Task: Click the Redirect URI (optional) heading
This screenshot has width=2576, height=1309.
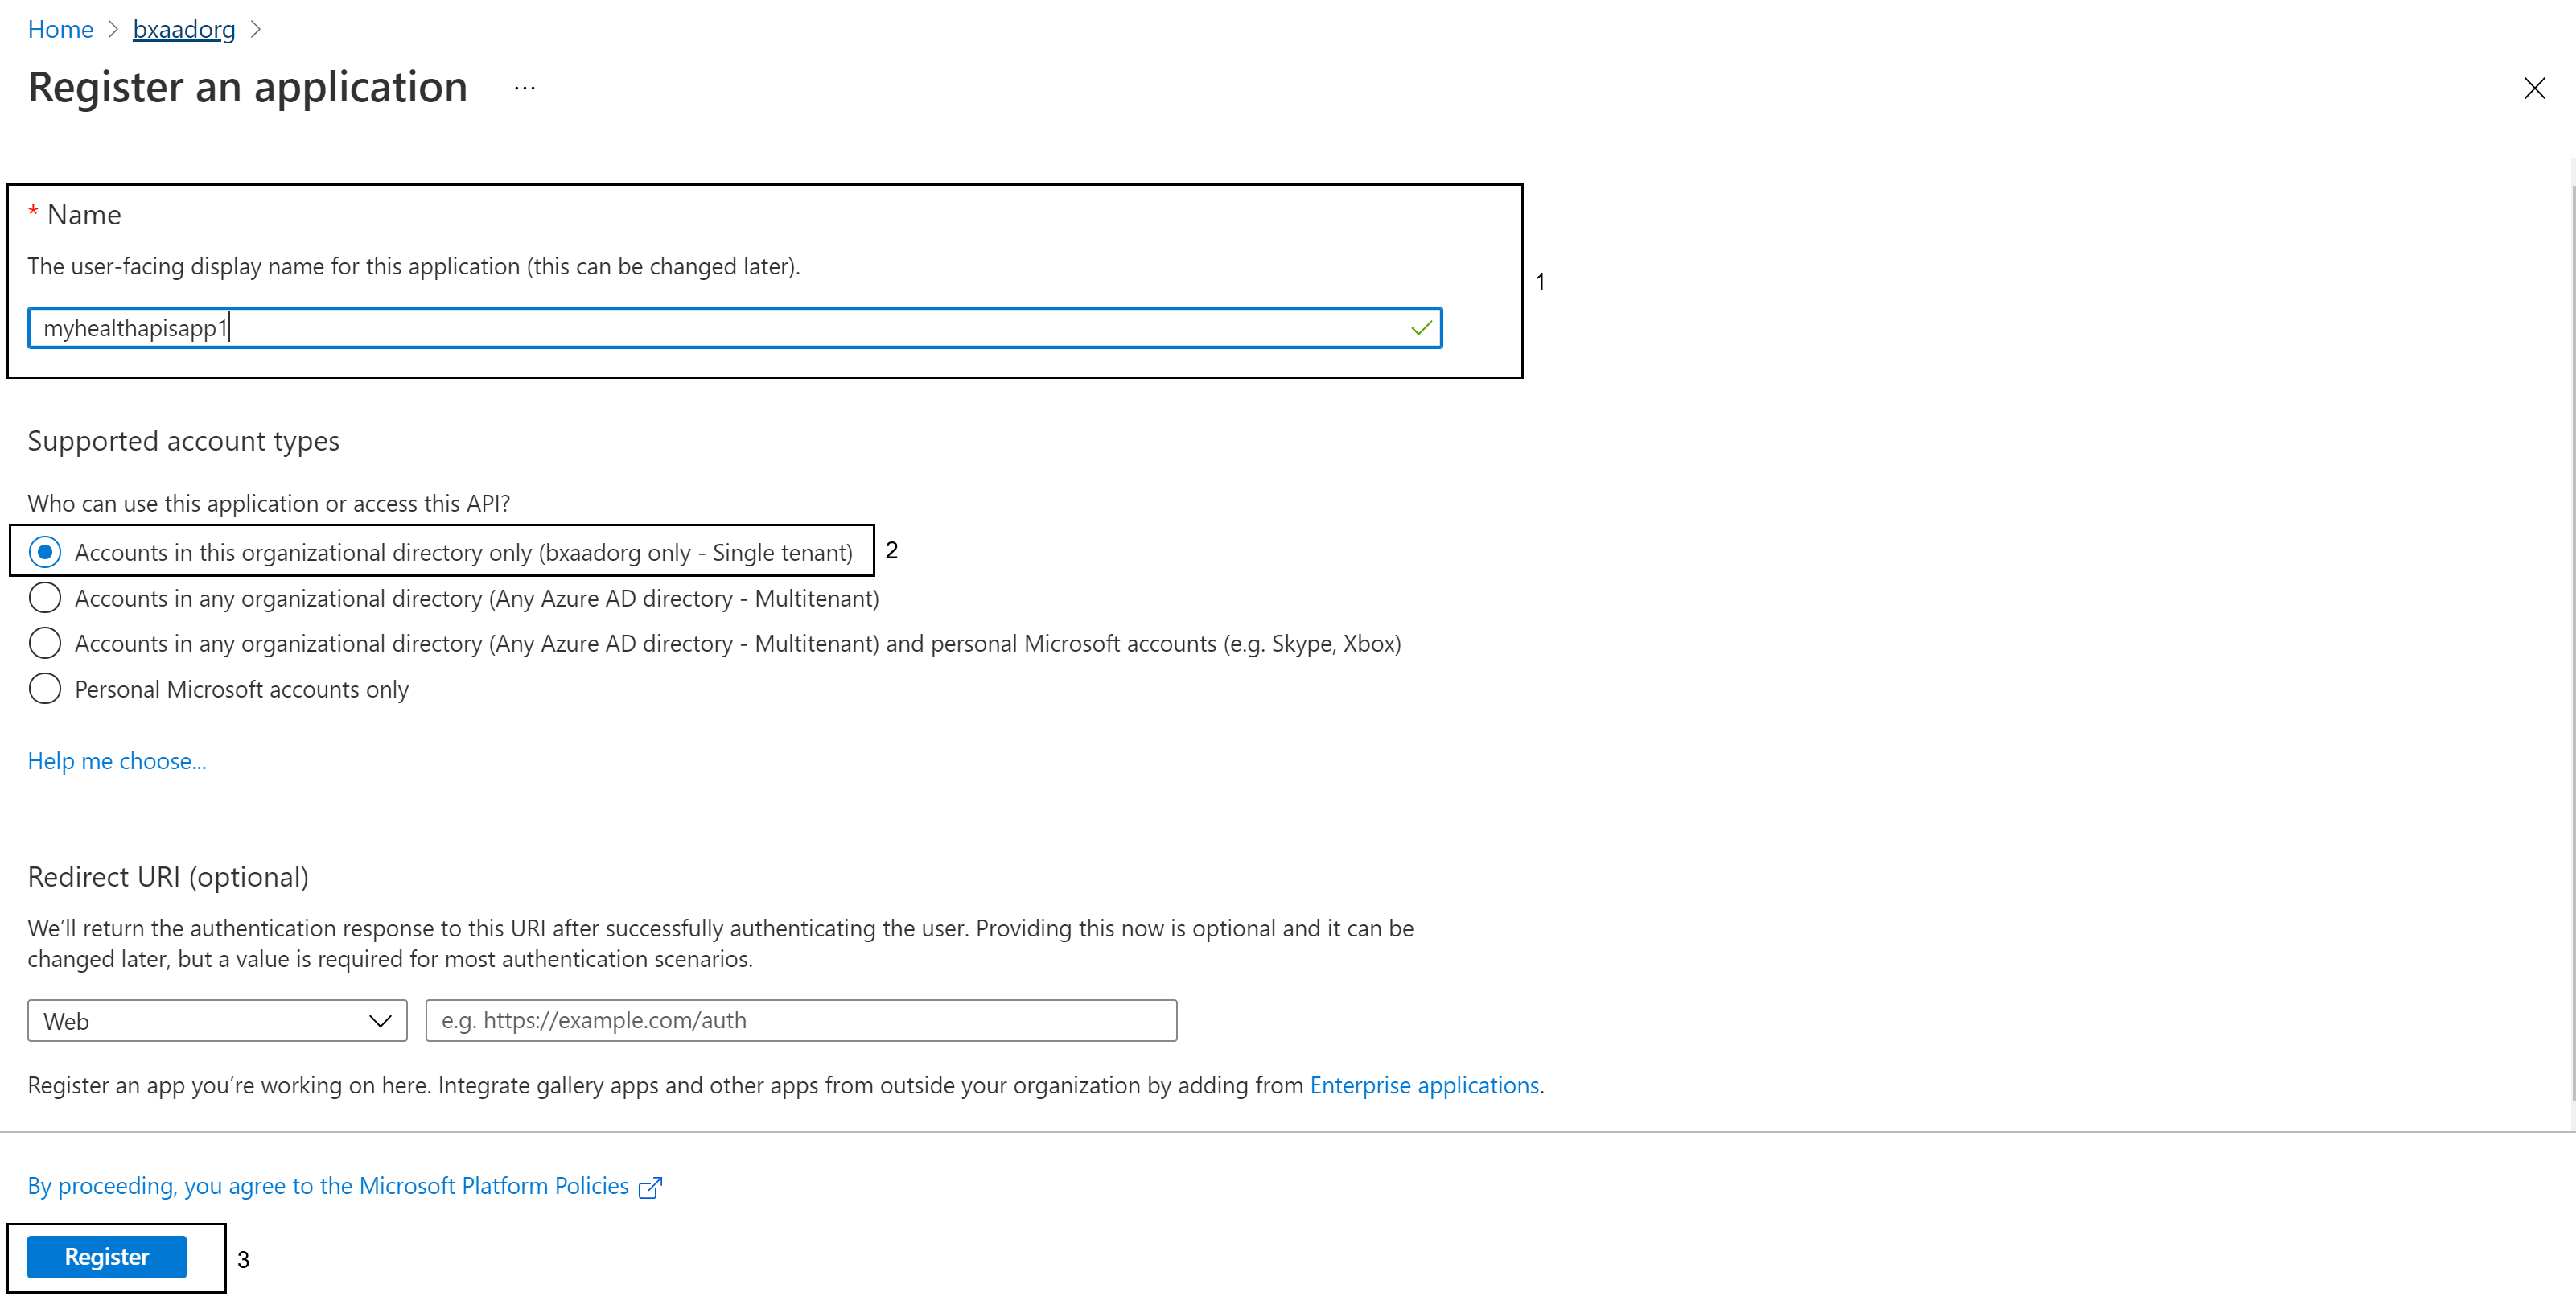Action: [x=168, y=877]
